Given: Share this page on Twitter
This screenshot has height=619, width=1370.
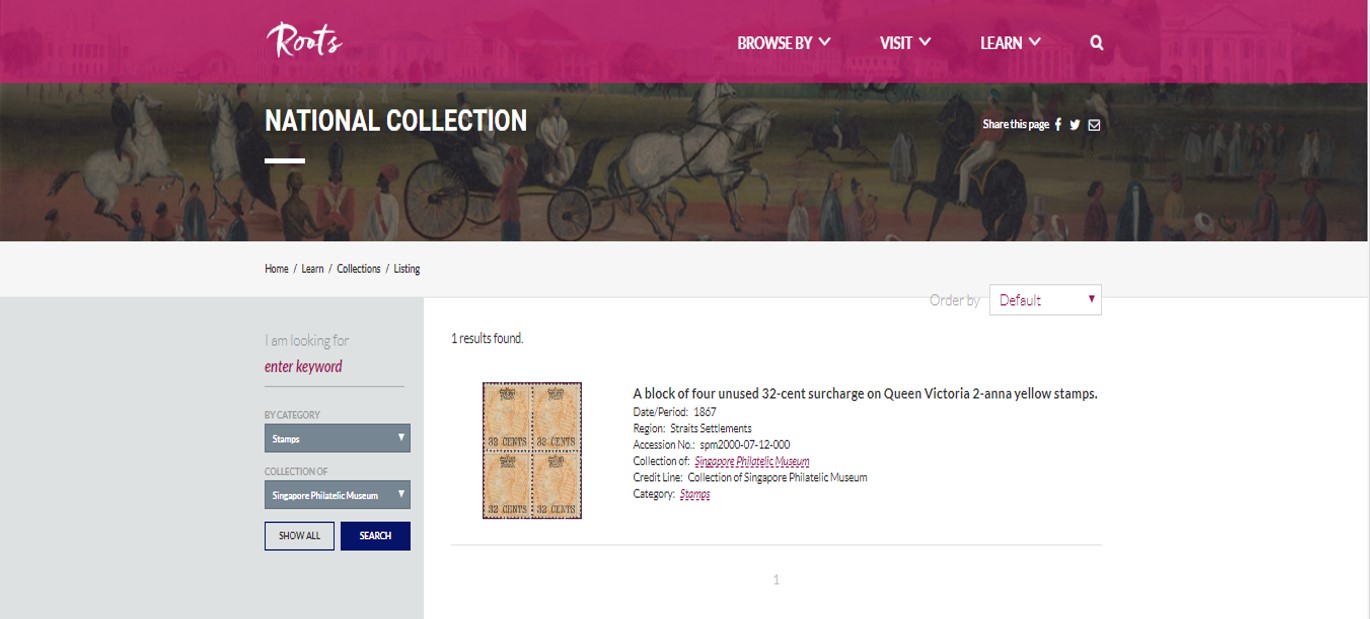Looking at the screenshot, I should [1075, 125].
